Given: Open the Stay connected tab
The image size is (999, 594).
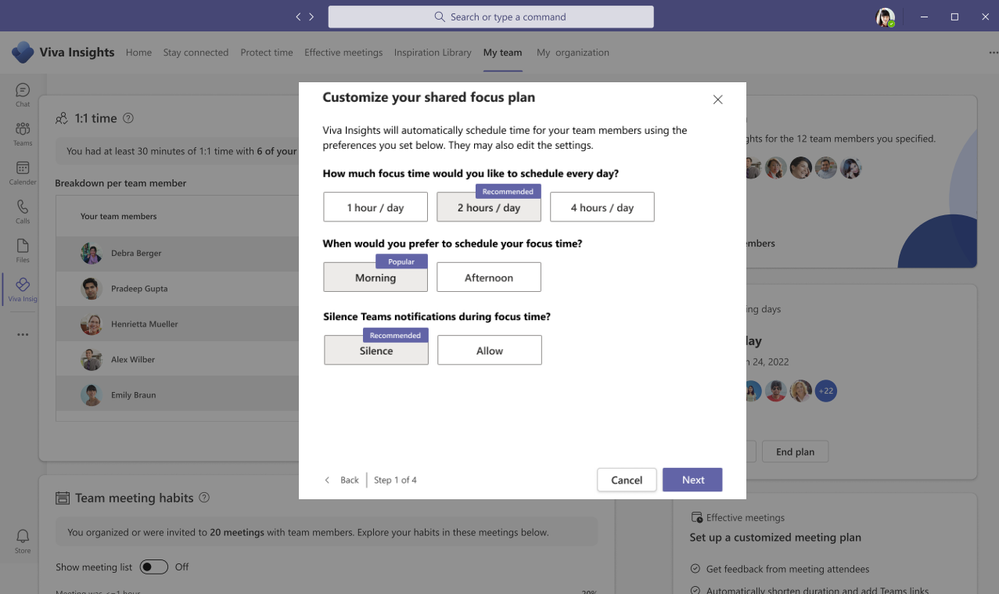Looking at the screenshot, I should (x=196, y=52).
